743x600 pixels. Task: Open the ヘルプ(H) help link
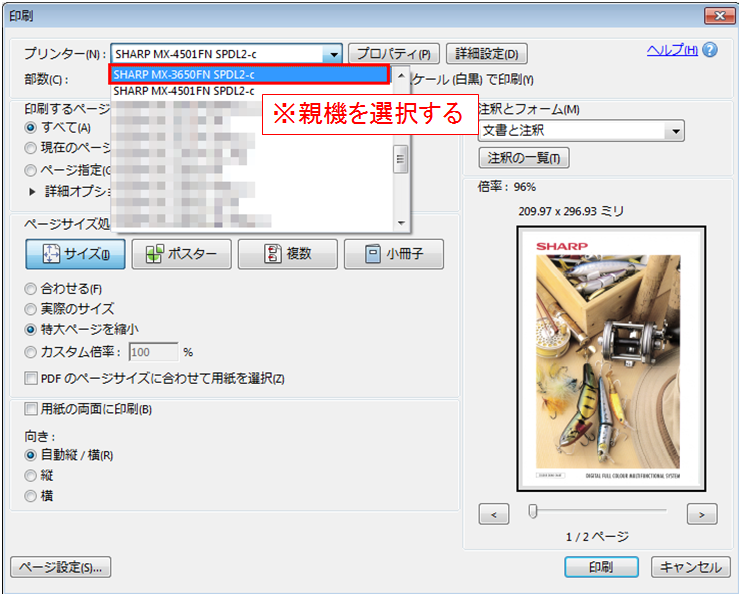click(672, 50)
